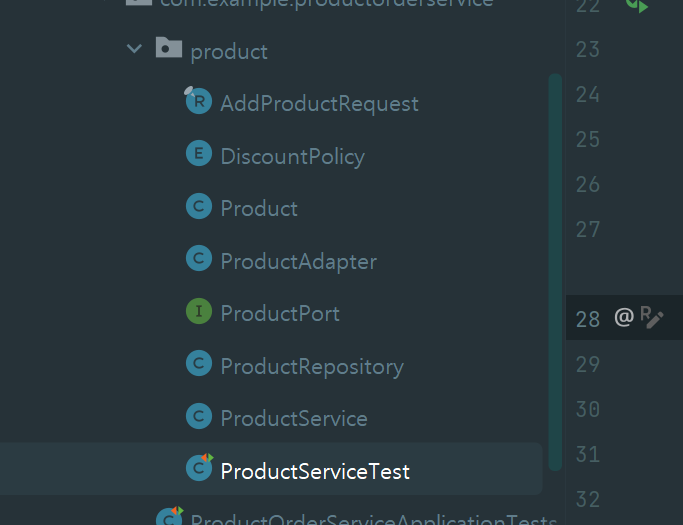The image size is (683, 525).
Task: Click the ProductPort interface icon
Action: pyautogui.click(x=199, y=311)
